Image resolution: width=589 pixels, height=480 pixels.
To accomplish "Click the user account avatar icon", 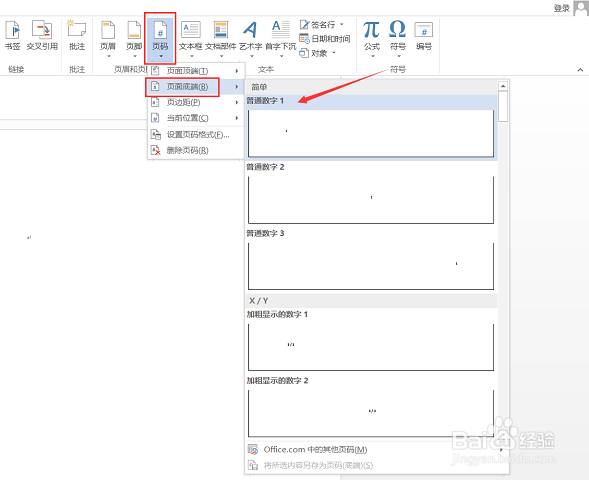I will [581, 8].
